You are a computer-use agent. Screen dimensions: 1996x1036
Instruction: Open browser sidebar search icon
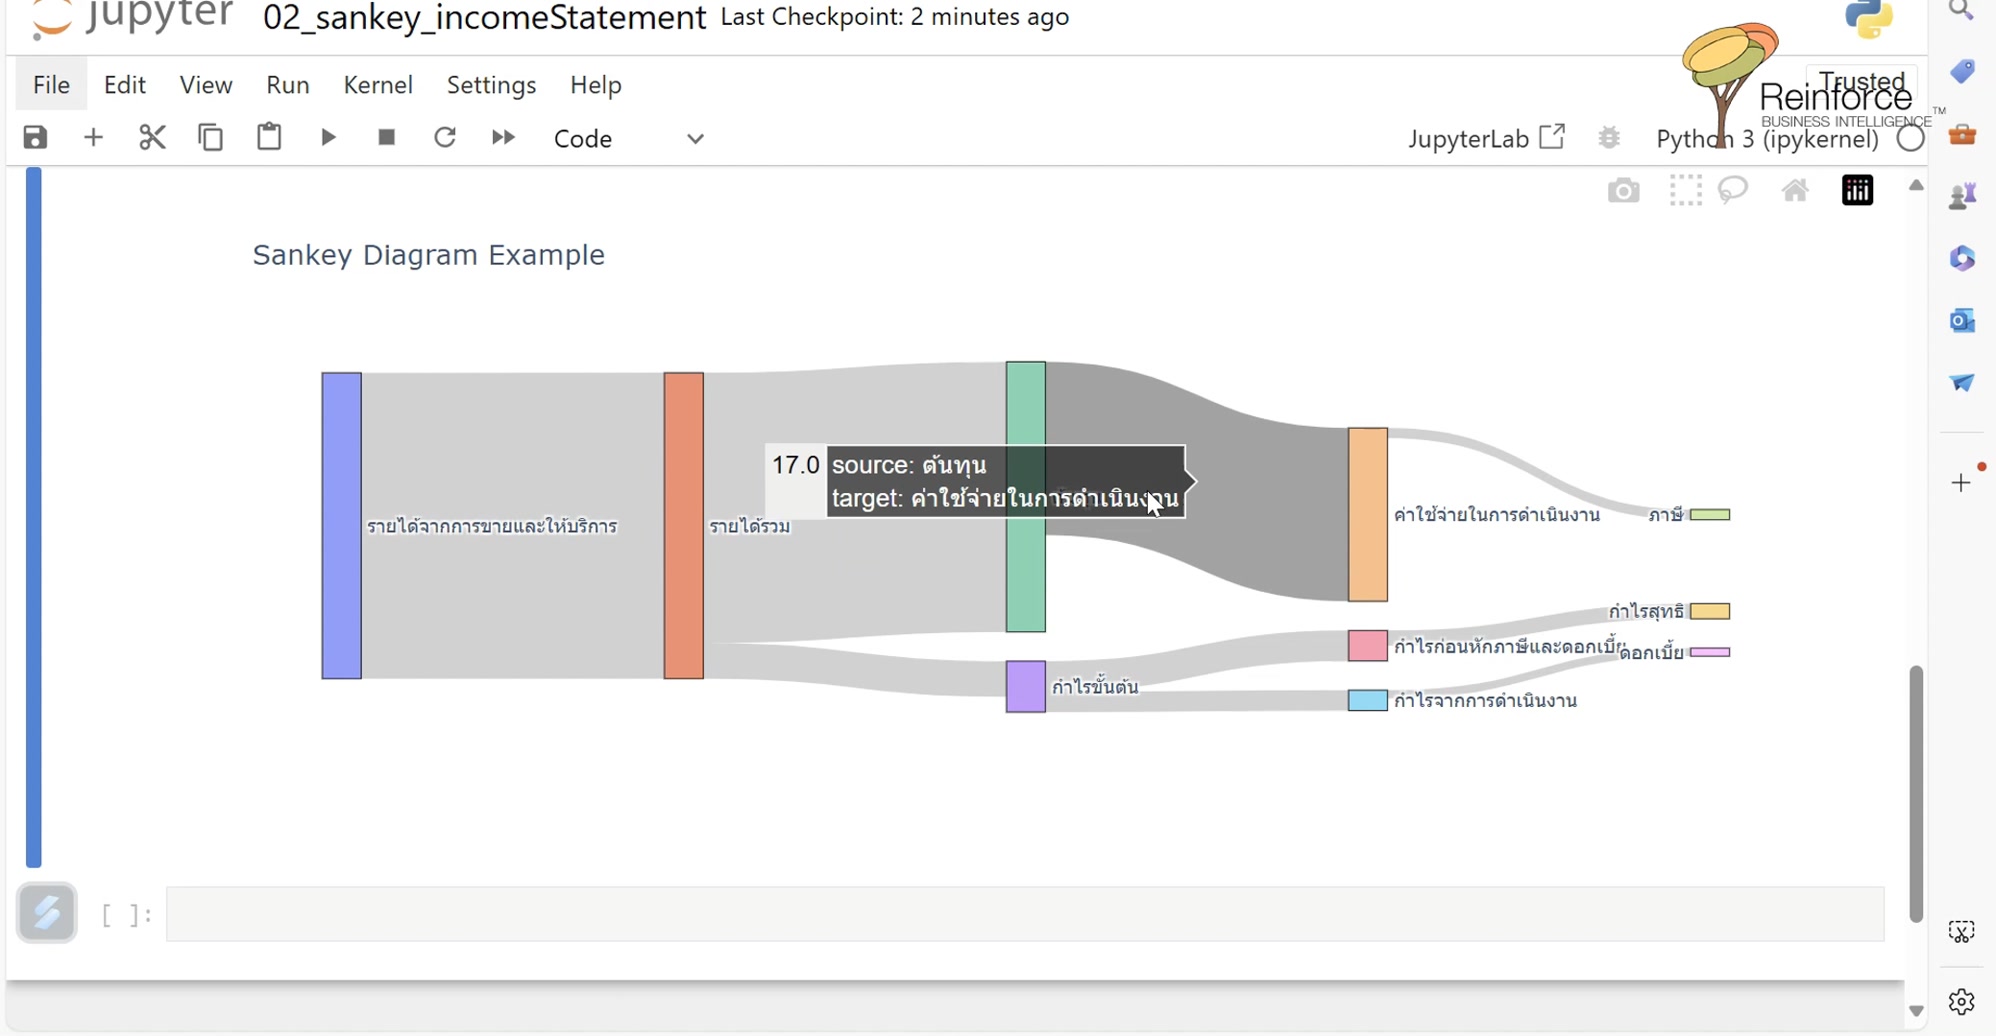(1962, 10)
